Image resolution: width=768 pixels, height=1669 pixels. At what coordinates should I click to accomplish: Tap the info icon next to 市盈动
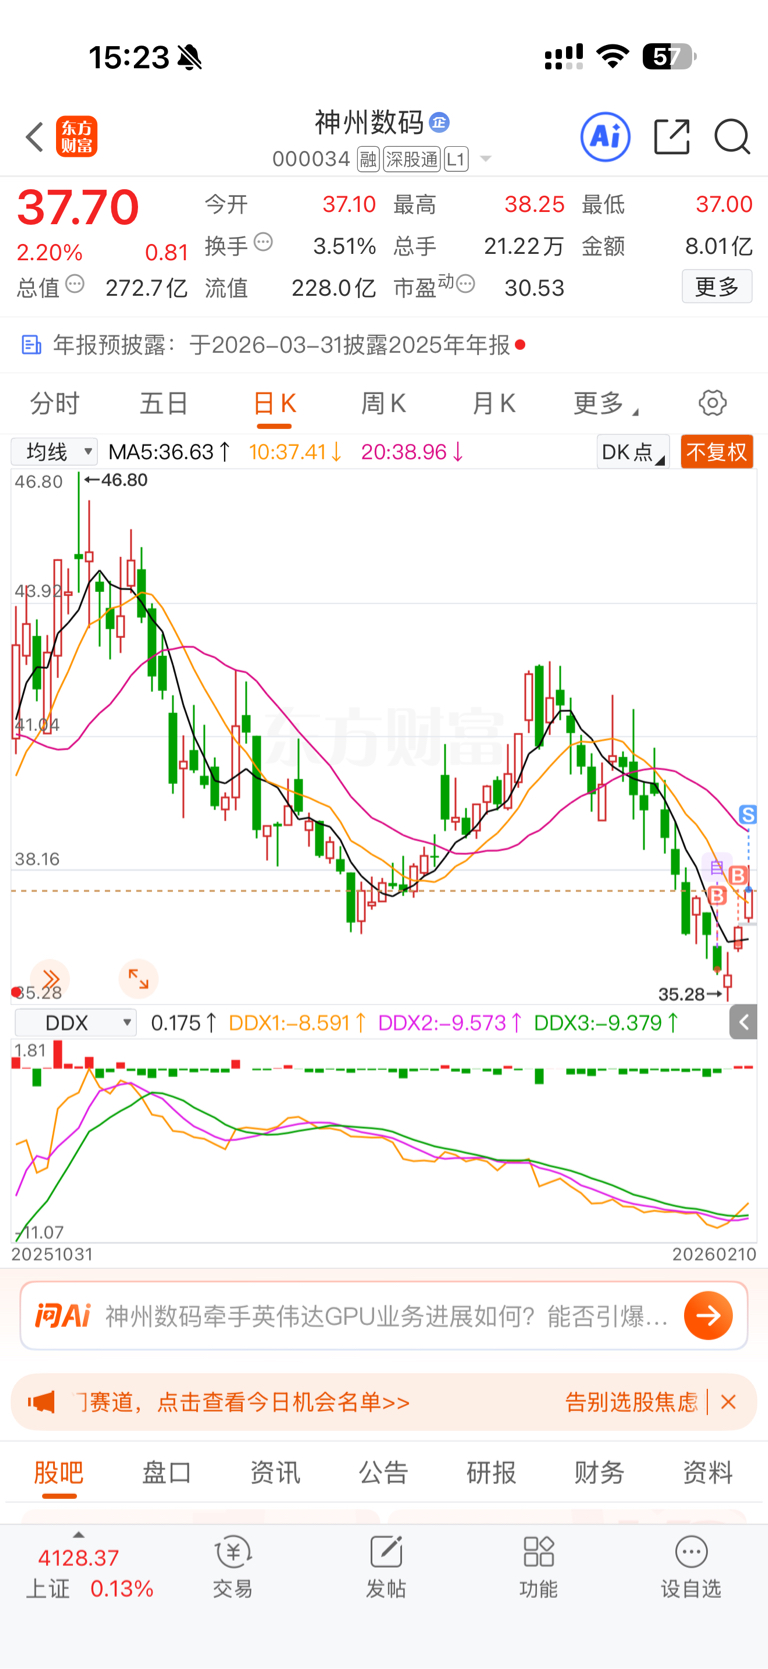coord(465,285)
